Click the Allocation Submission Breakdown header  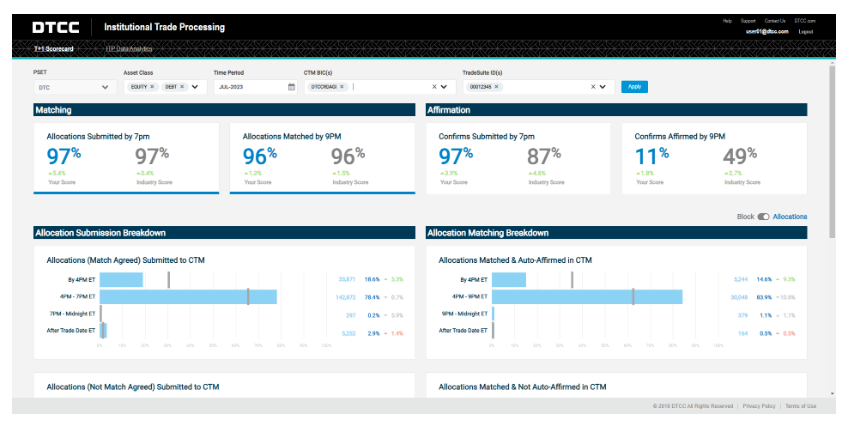[224, 233]
